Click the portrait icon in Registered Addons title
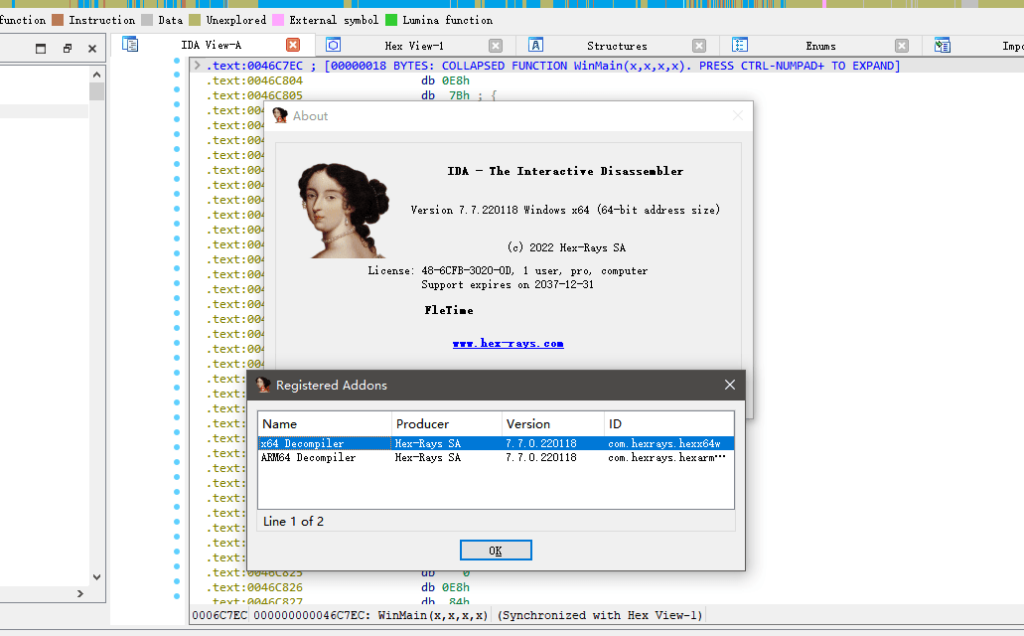Screen dimensions: 1024x636 (264, 385)
